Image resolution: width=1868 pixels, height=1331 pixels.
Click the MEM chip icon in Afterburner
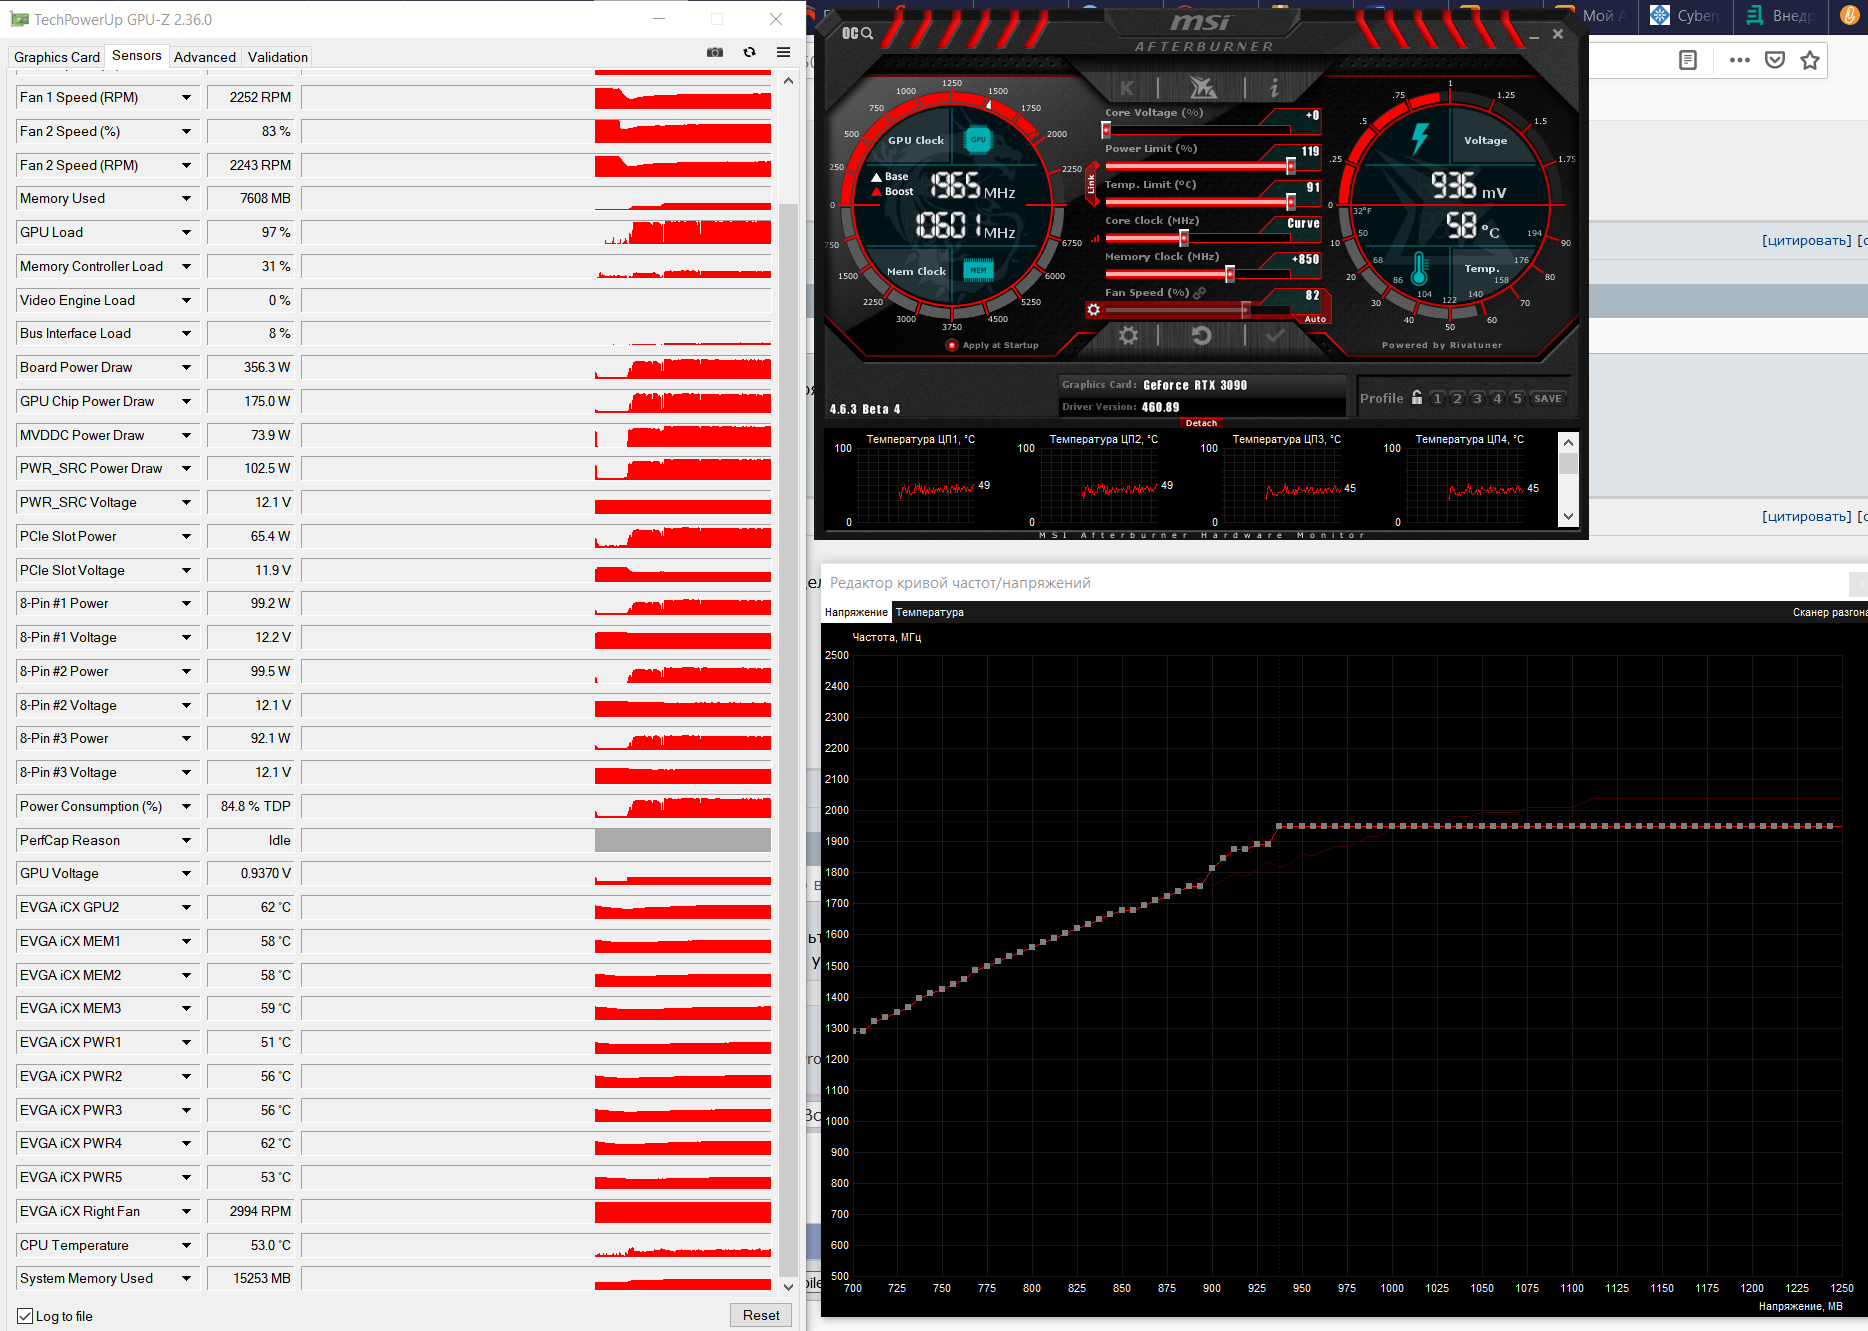tap(978, 270)
